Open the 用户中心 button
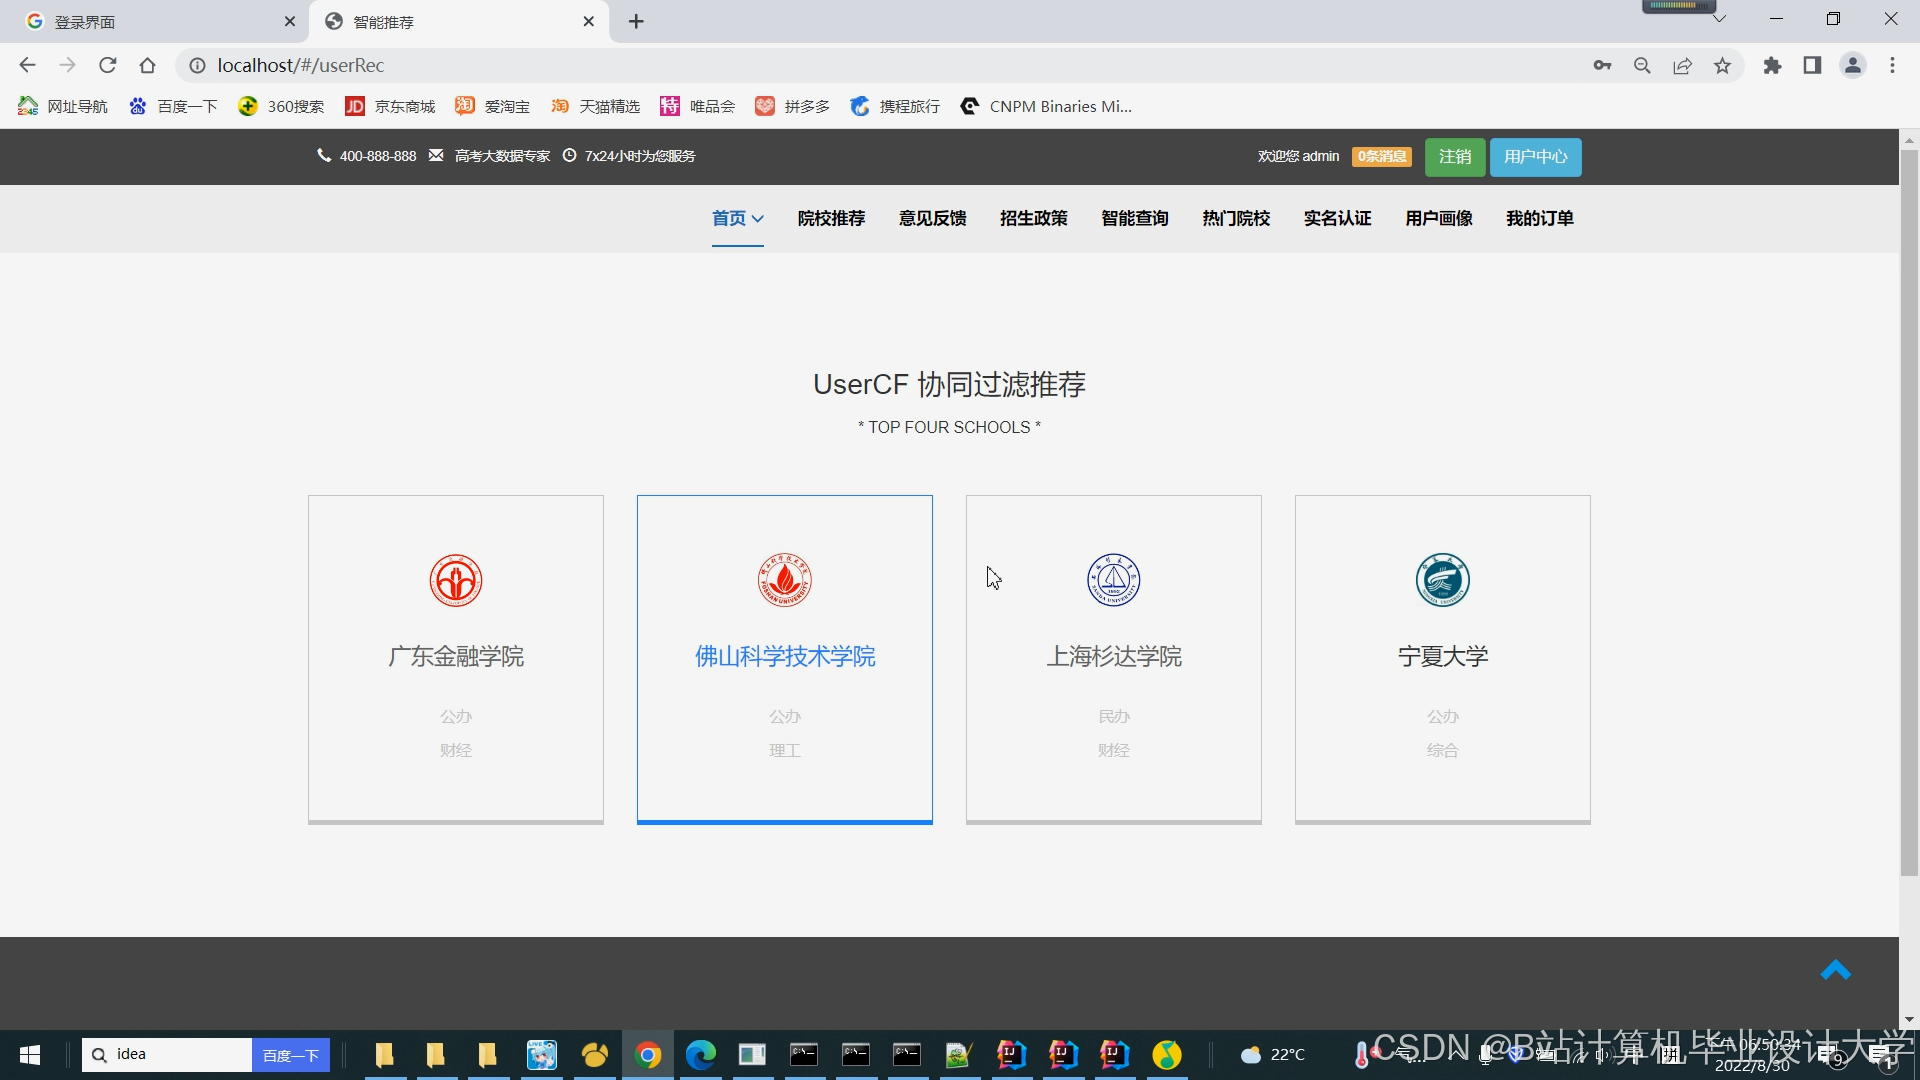 pos(1535,157)
